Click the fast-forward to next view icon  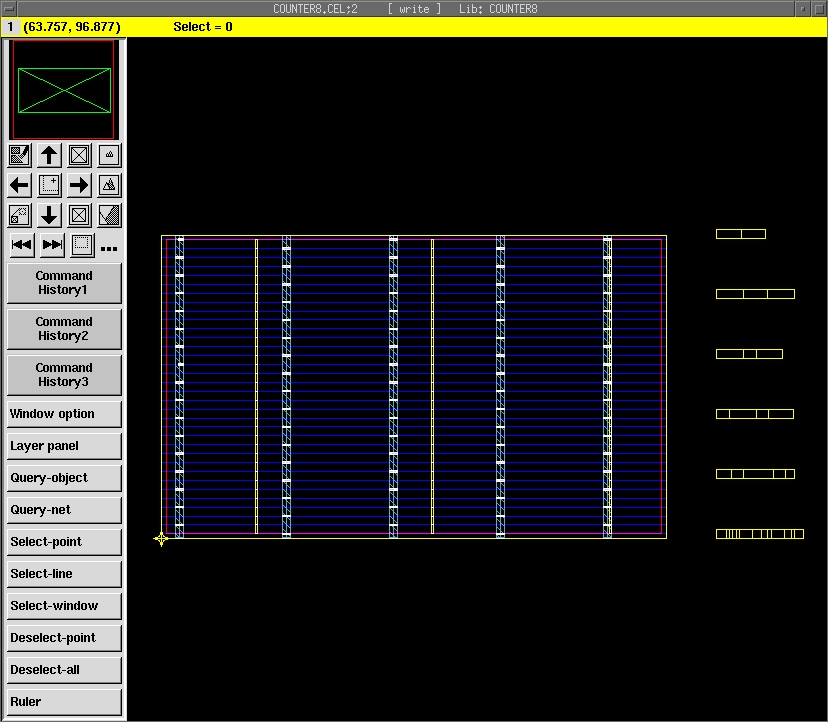[x=52, y=245]
